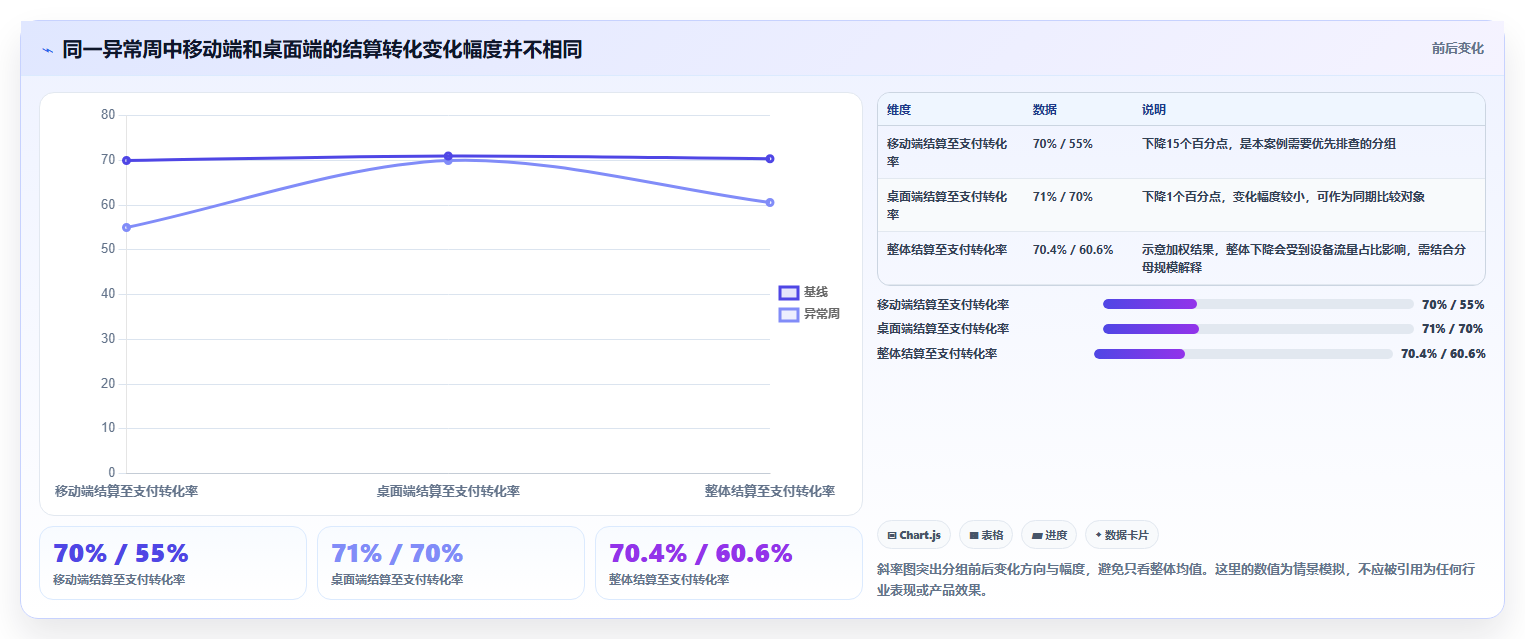The width and height of the screenshot is (1525, 639).
Task: Click the 斜率图 footnote paragraph
Action: coord(1180,580)
